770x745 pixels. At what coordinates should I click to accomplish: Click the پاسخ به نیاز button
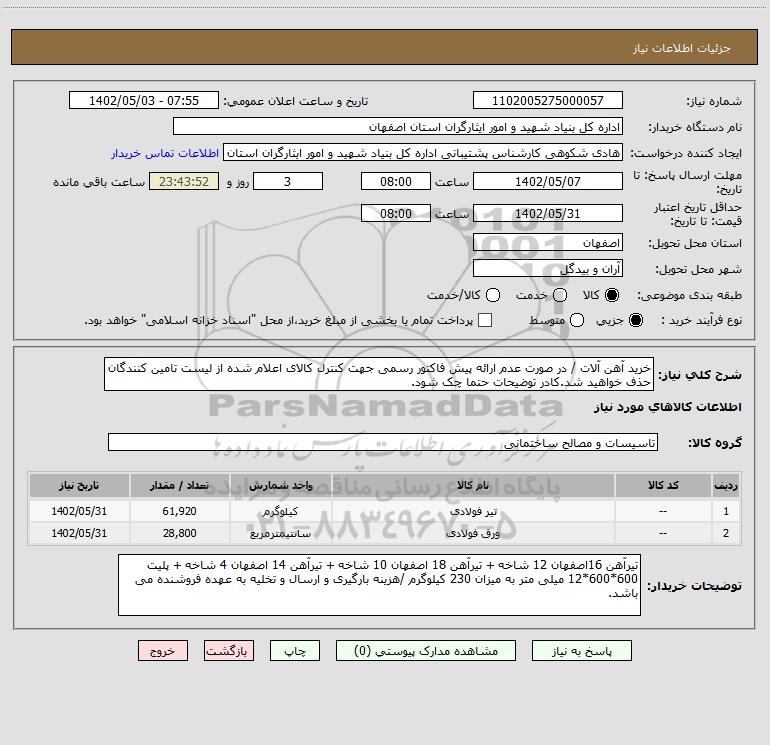[582, 651]
